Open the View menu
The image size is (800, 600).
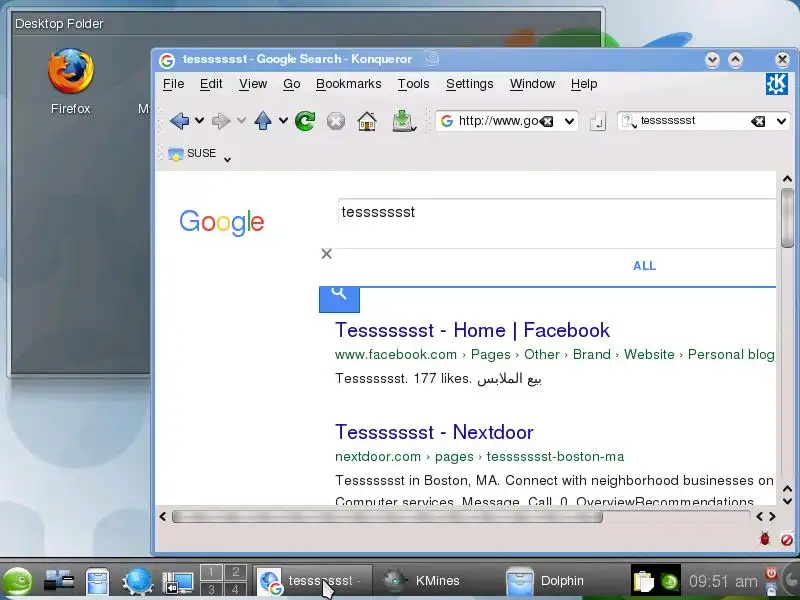253,84
